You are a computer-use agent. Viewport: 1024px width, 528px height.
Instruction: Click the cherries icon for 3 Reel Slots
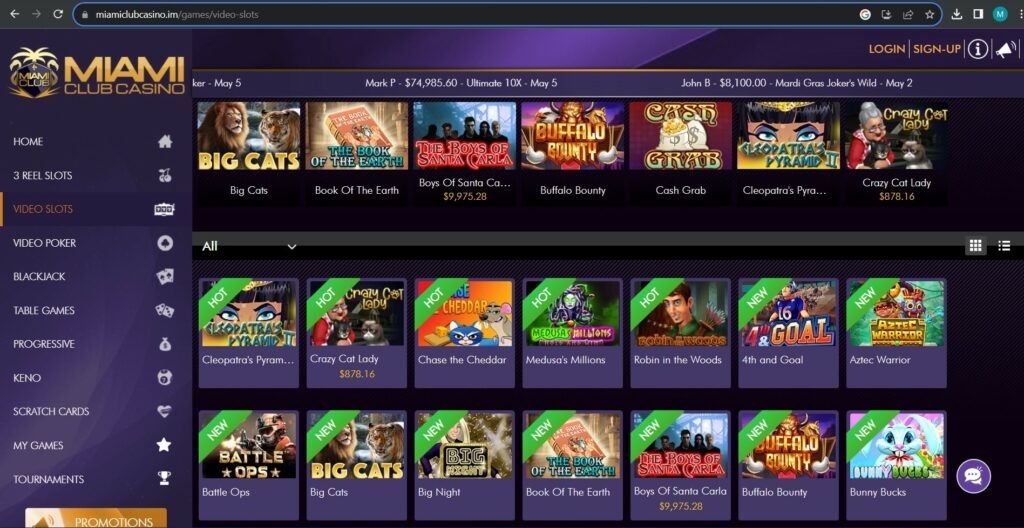[165, 175]
